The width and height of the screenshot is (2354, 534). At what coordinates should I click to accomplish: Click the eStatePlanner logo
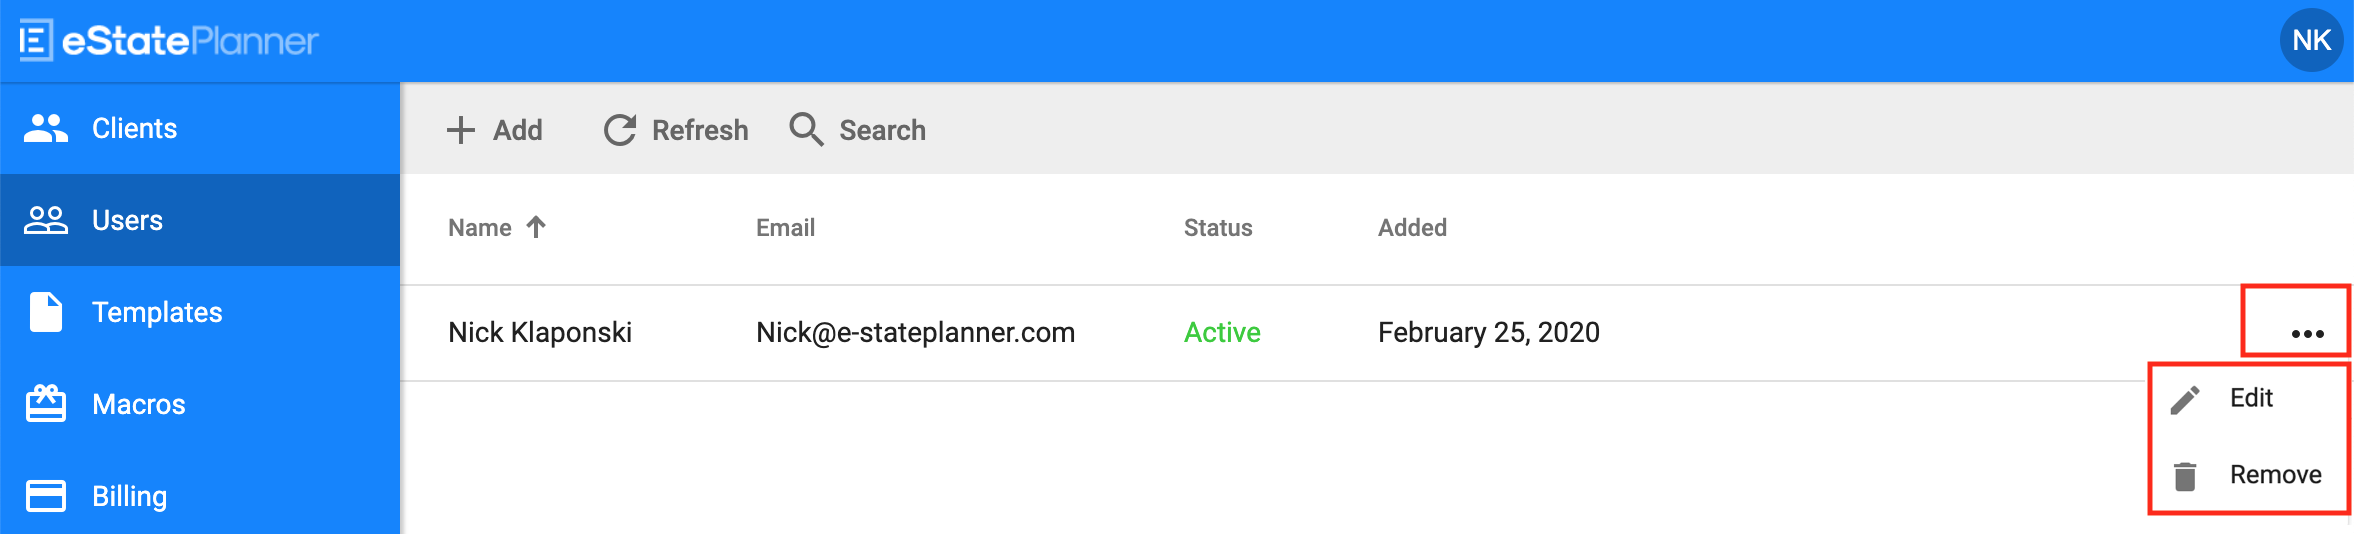[x=169, y=41]
